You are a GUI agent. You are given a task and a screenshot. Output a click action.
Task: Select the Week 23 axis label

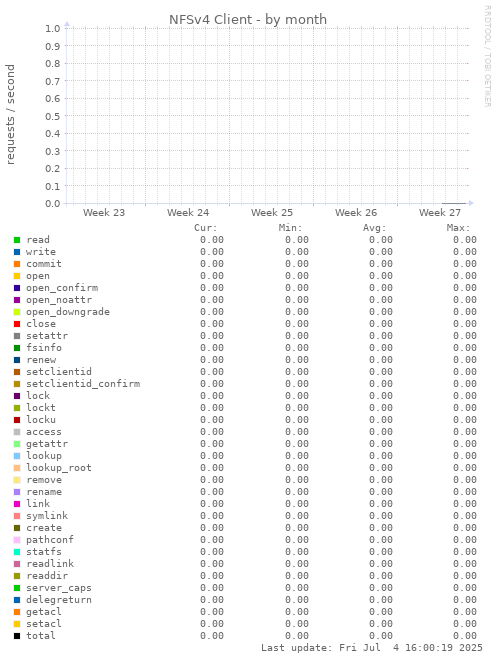tap(104, 213)
